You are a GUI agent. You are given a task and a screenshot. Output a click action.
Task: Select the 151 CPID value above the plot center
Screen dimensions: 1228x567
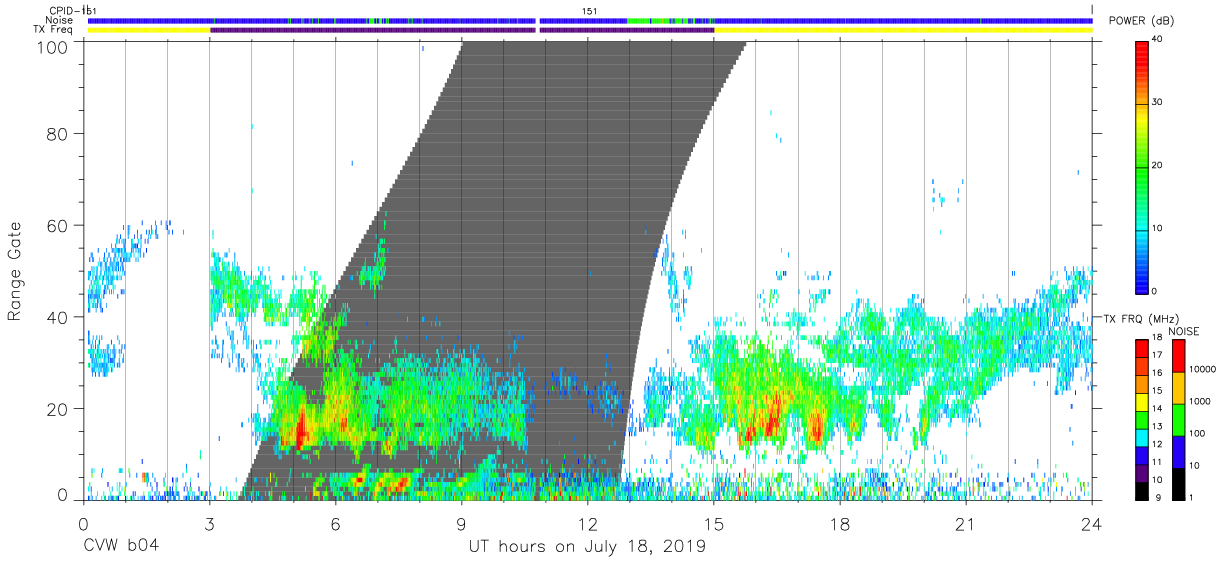pyautogui.click(x=590, y=11)
